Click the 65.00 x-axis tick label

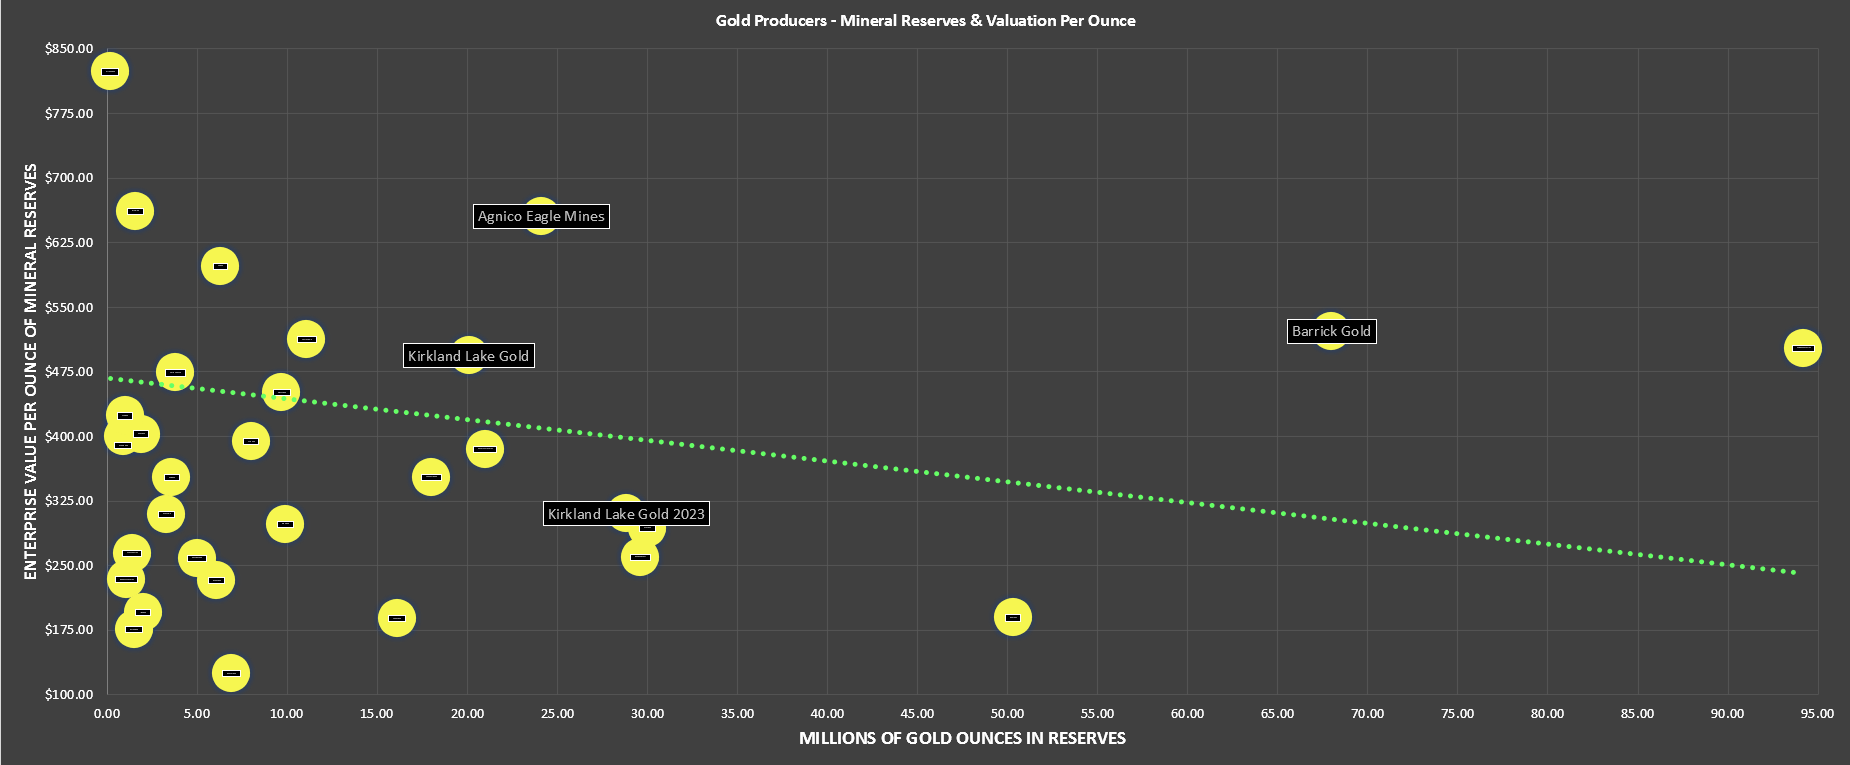(1277, 714)
